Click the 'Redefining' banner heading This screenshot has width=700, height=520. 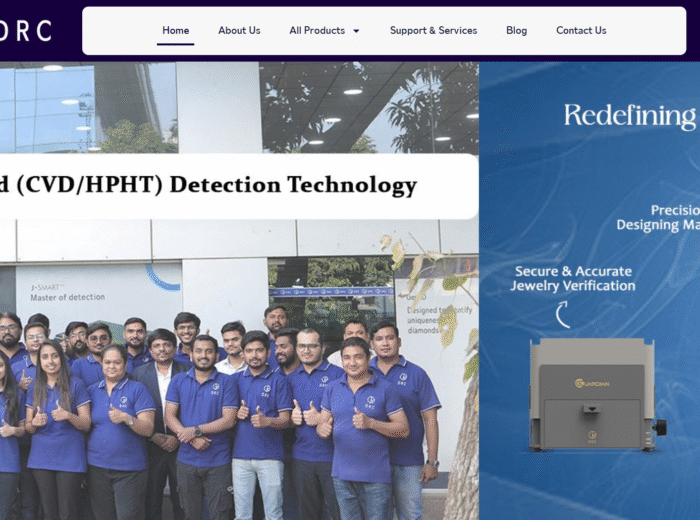coord(630,116)
